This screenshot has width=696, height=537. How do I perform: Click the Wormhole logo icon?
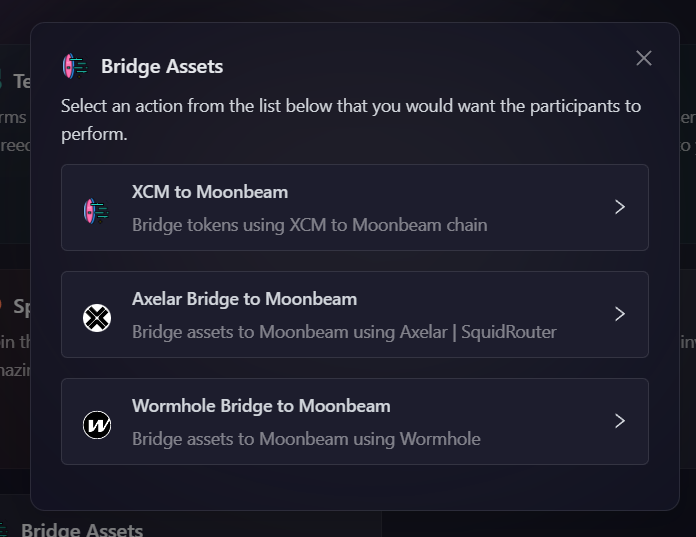pyautogui.click(x=97, y=425)
